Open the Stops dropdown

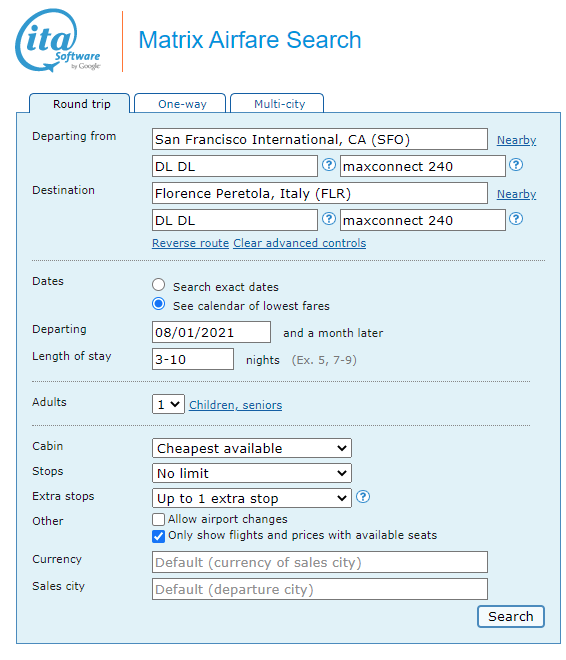pyautogui.click(x=252, y=473)
